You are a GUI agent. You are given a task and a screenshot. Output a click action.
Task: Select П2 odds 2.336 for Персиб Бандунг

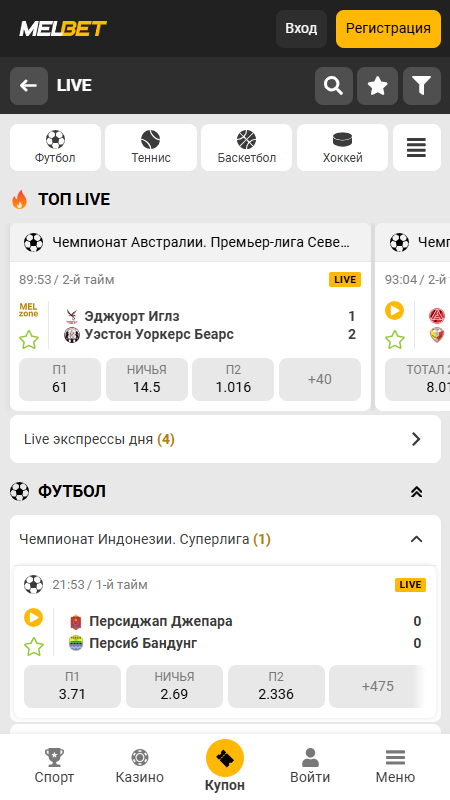click(276, 686)
